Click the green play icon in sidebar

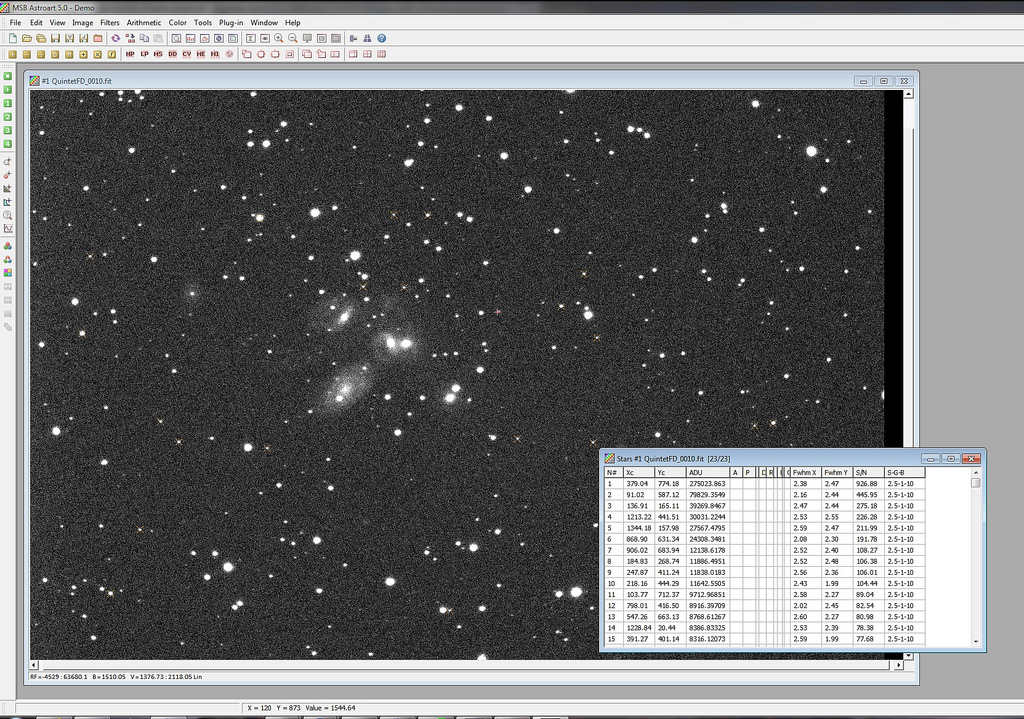[x=8, y=90]
